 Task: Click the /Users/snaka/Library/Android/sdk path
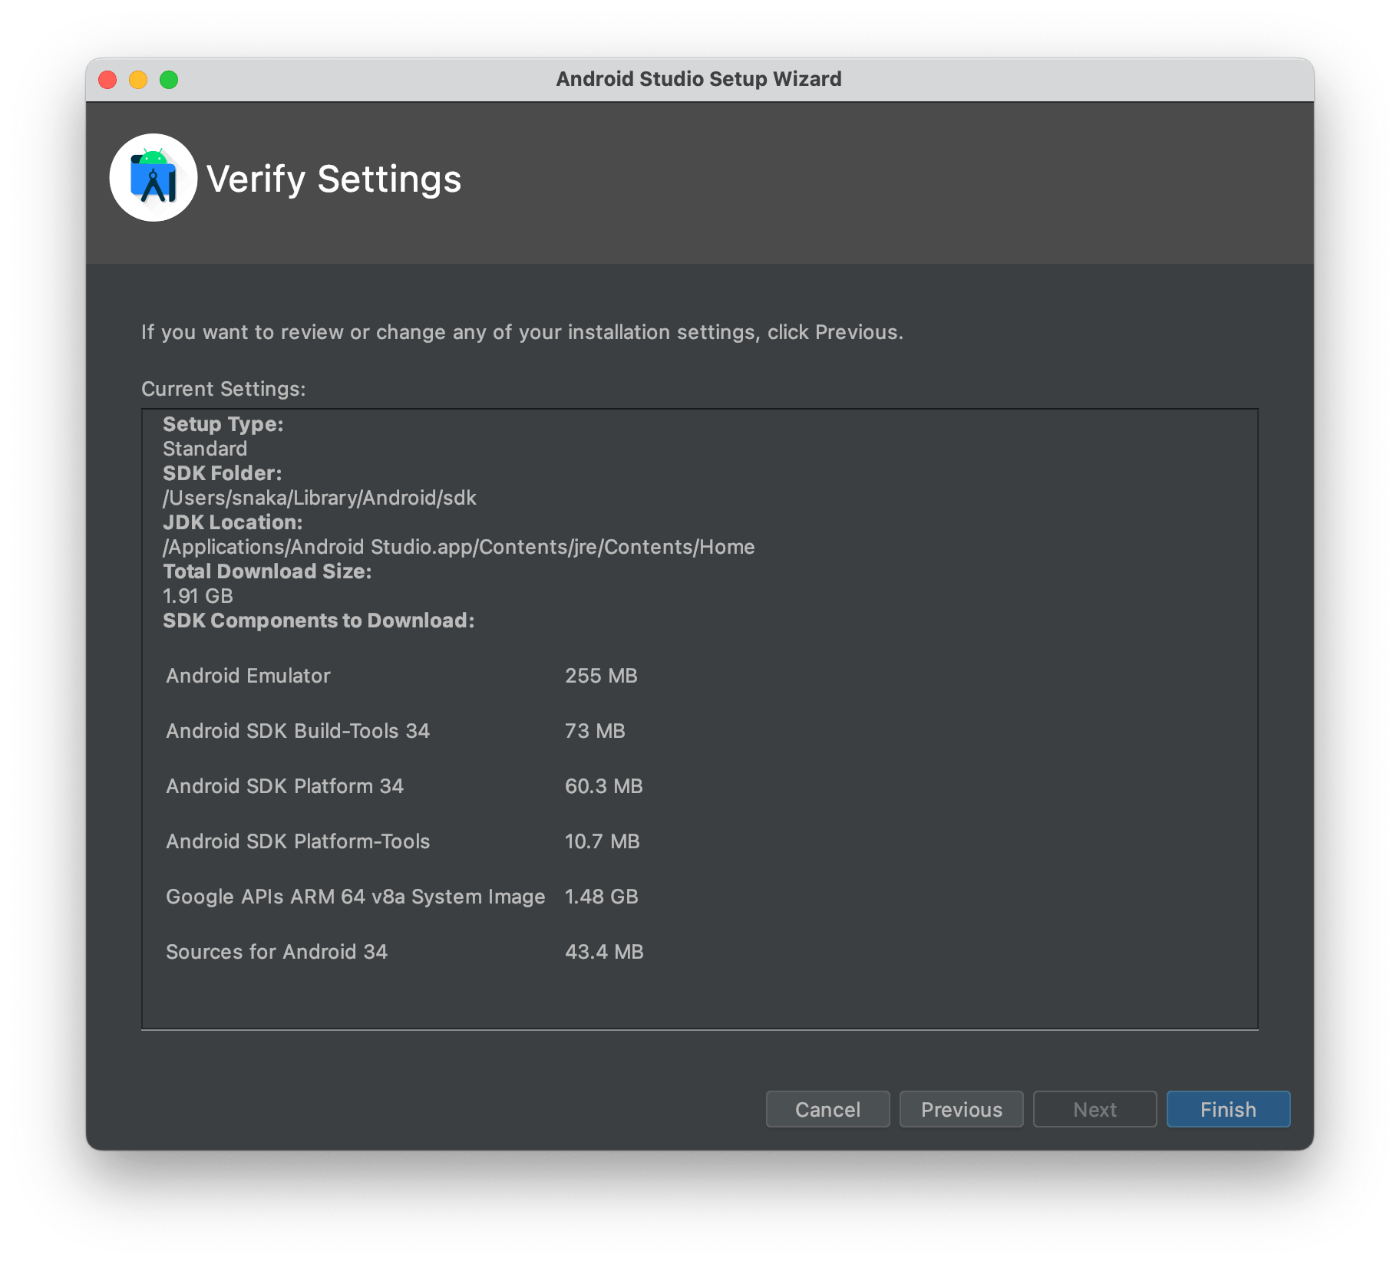pos(319,498)
